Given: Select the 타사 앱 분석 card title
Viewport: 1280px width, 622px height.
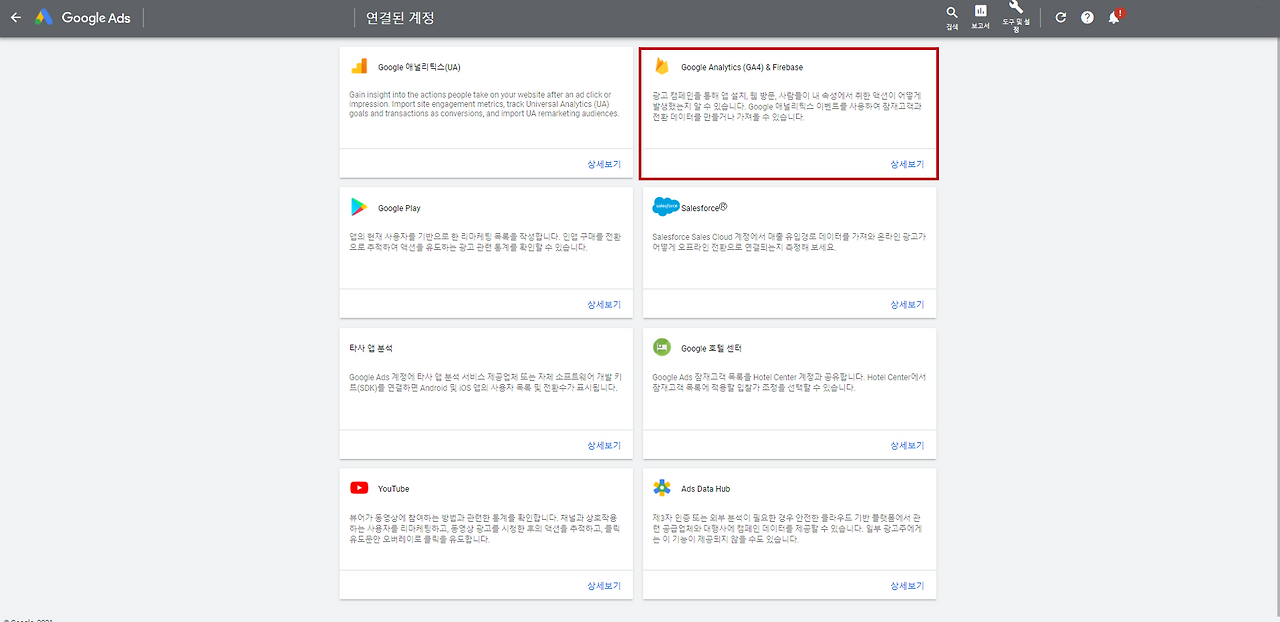Looking at the screenshot, I should pos(371,348).
